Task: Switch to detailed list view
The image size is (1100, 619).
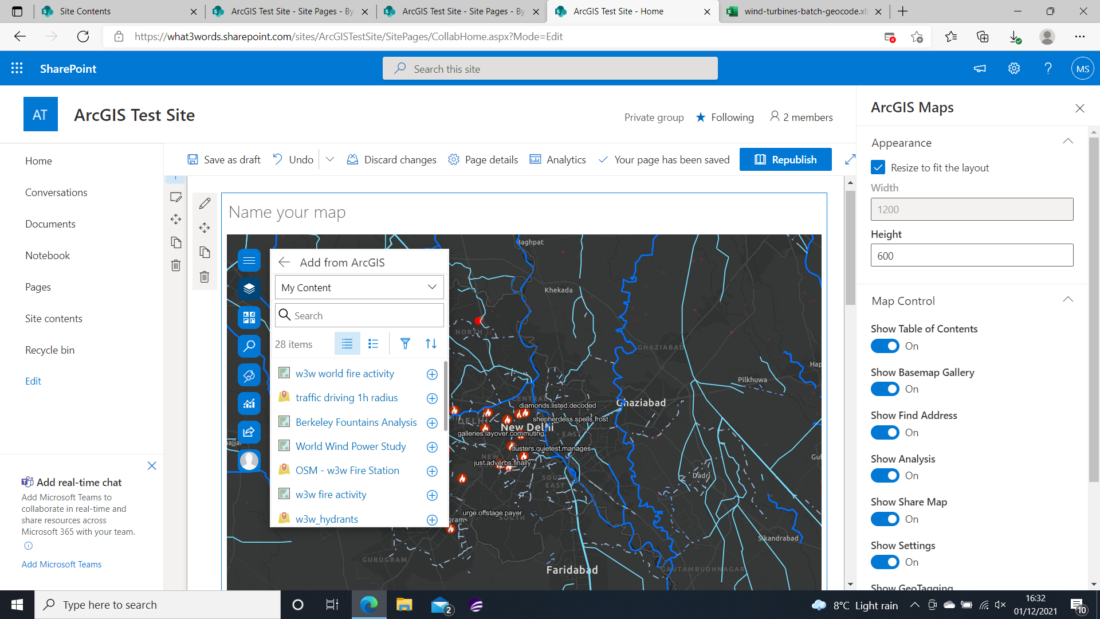Action: pos(373,344)
